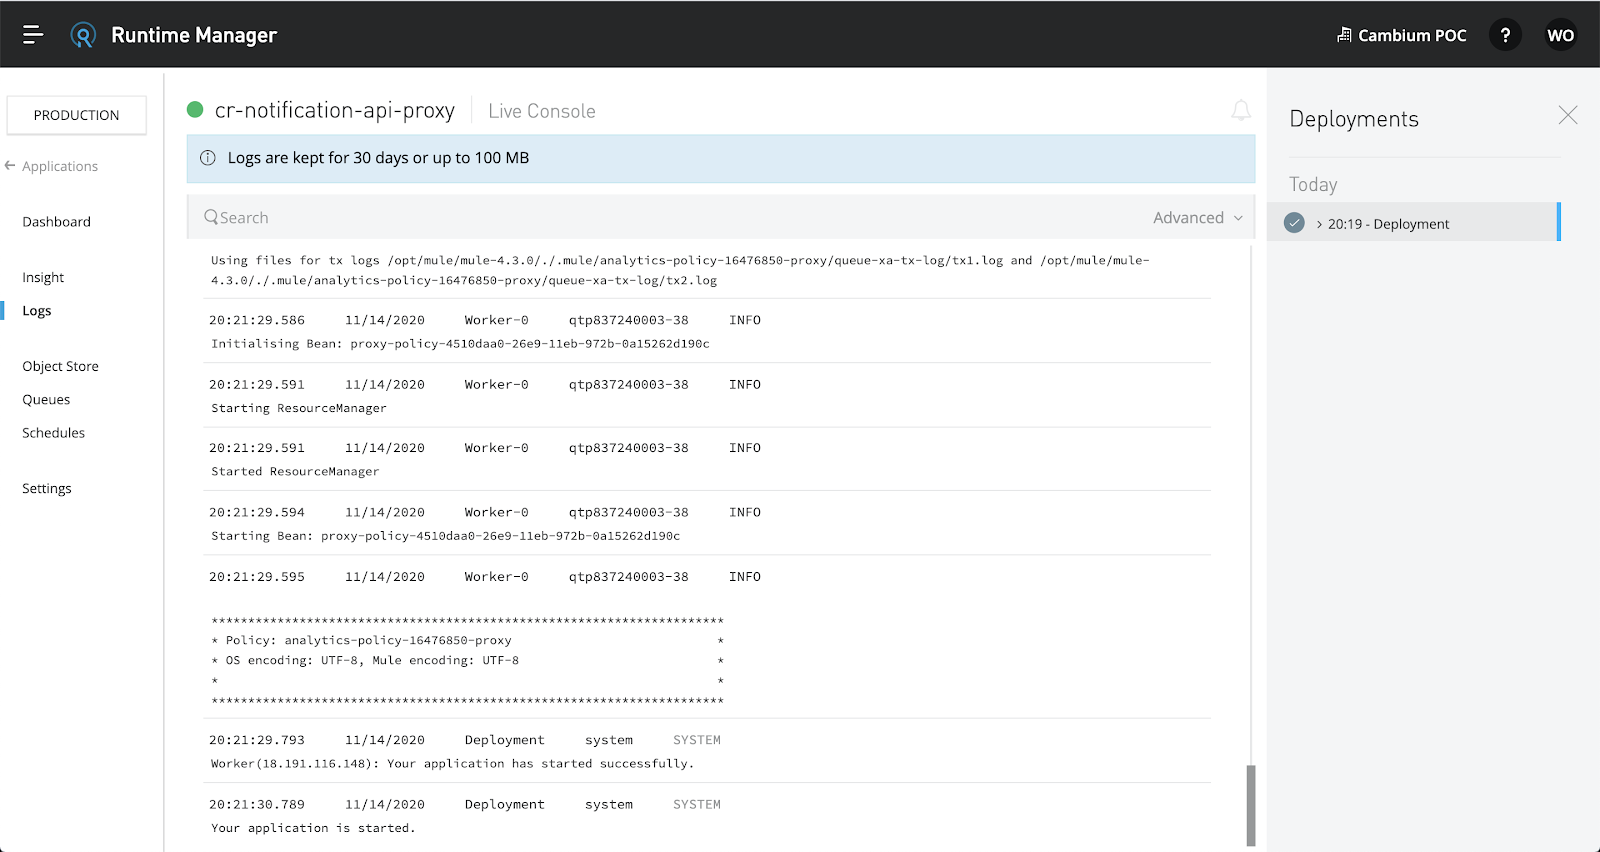The width and height of the screenshot is (1600, 852).
Task: Open the Insight section
Action: (43, 278)
